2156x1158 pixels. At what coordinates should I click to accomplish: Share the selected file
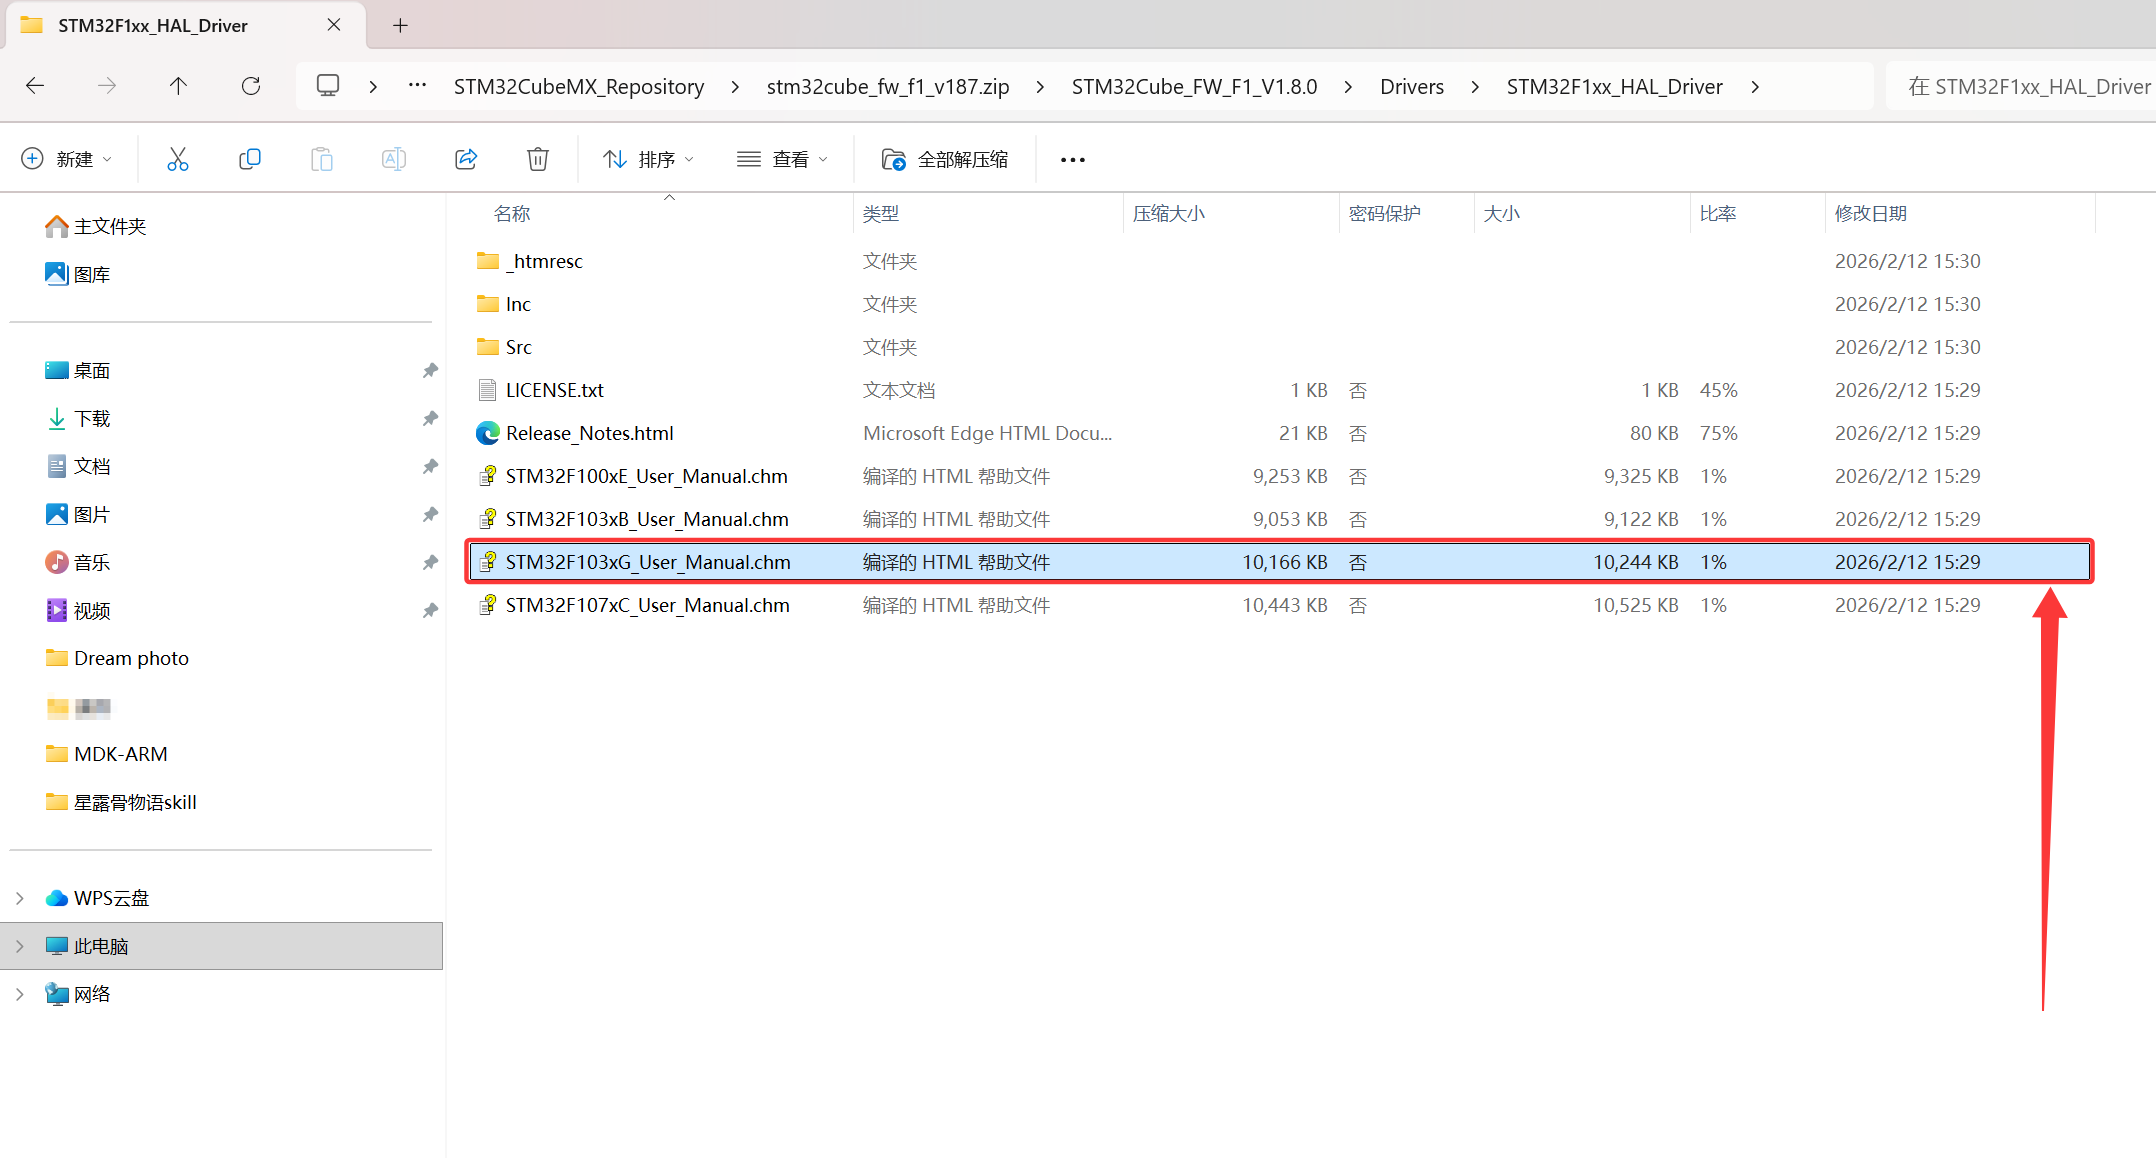[x=466, y=159]
